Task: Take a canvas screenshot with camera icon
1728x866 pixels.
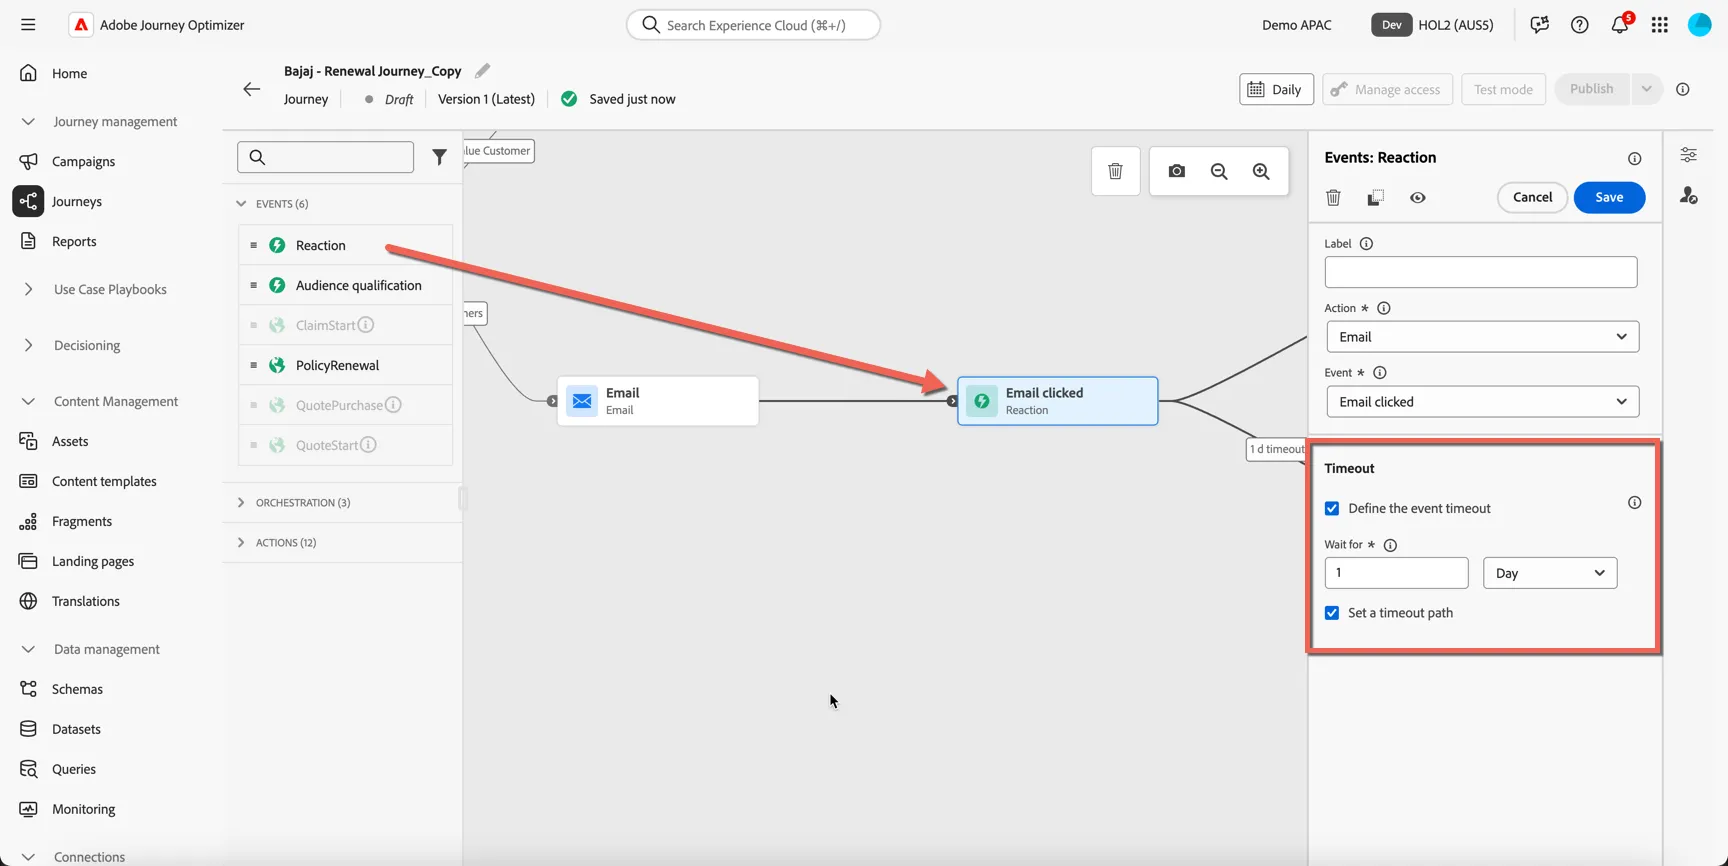Action: pyautogui.click(x=1177, y=171)
